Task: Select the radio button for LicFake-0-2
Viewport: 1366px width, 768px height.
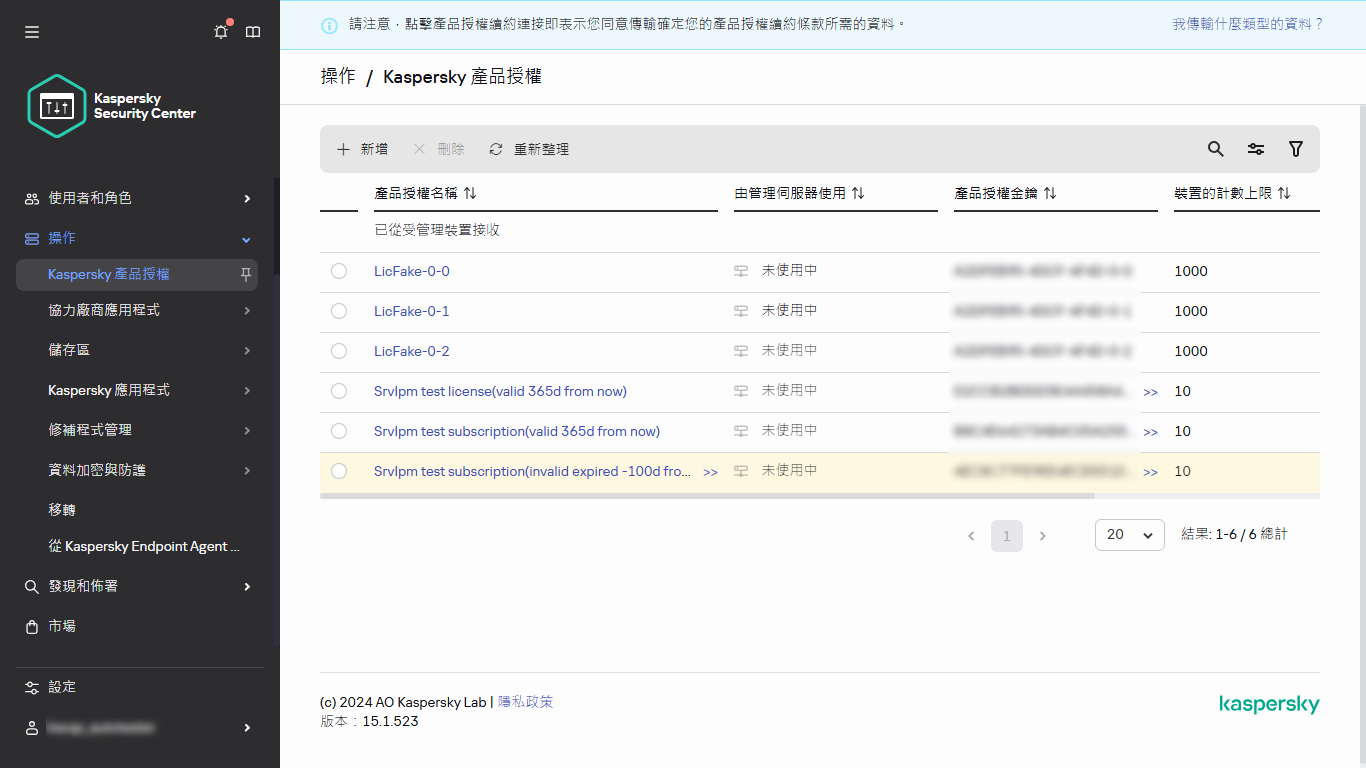Action: tap(338, 351)
